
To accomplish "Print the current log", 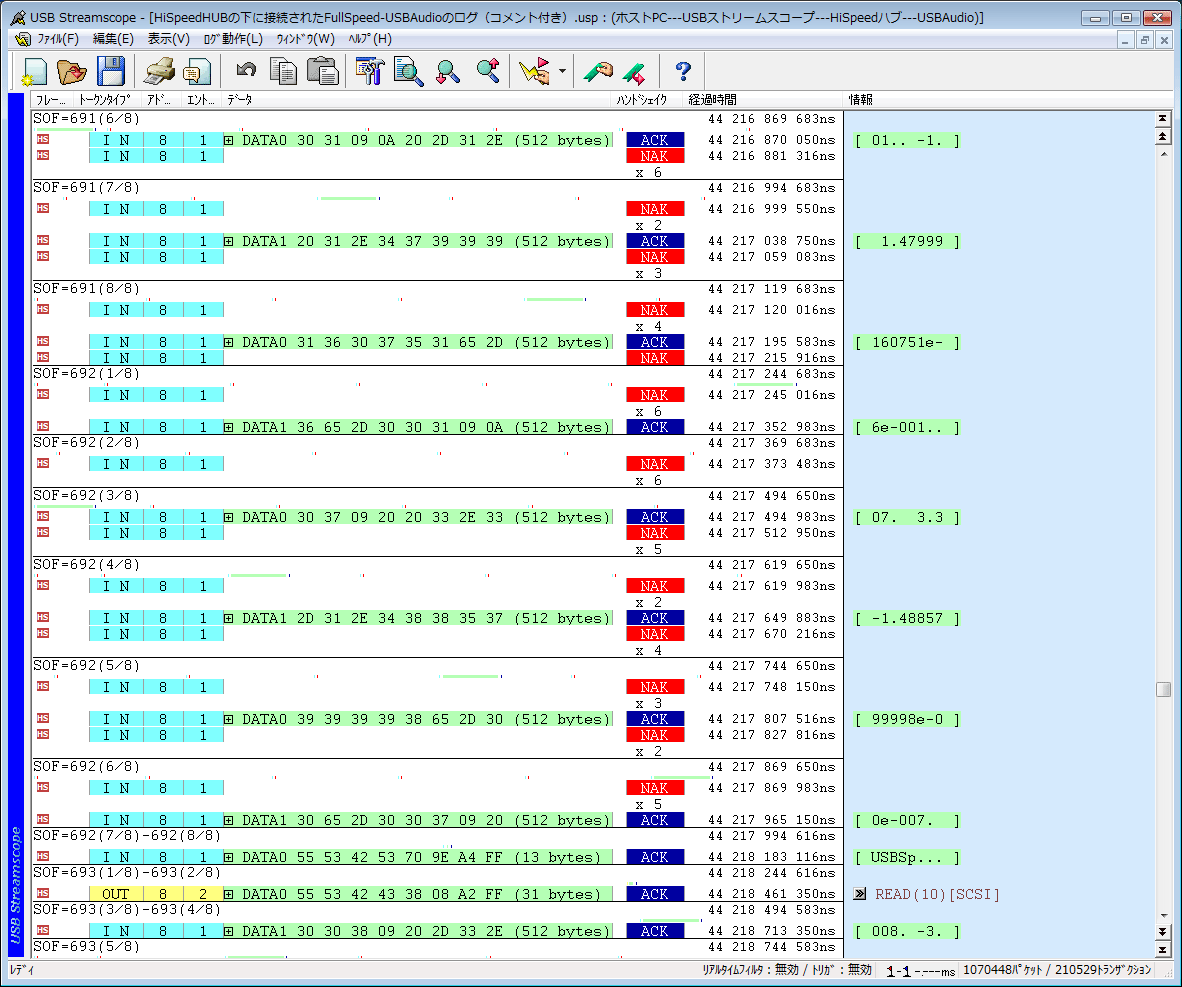I will point(159,72).
